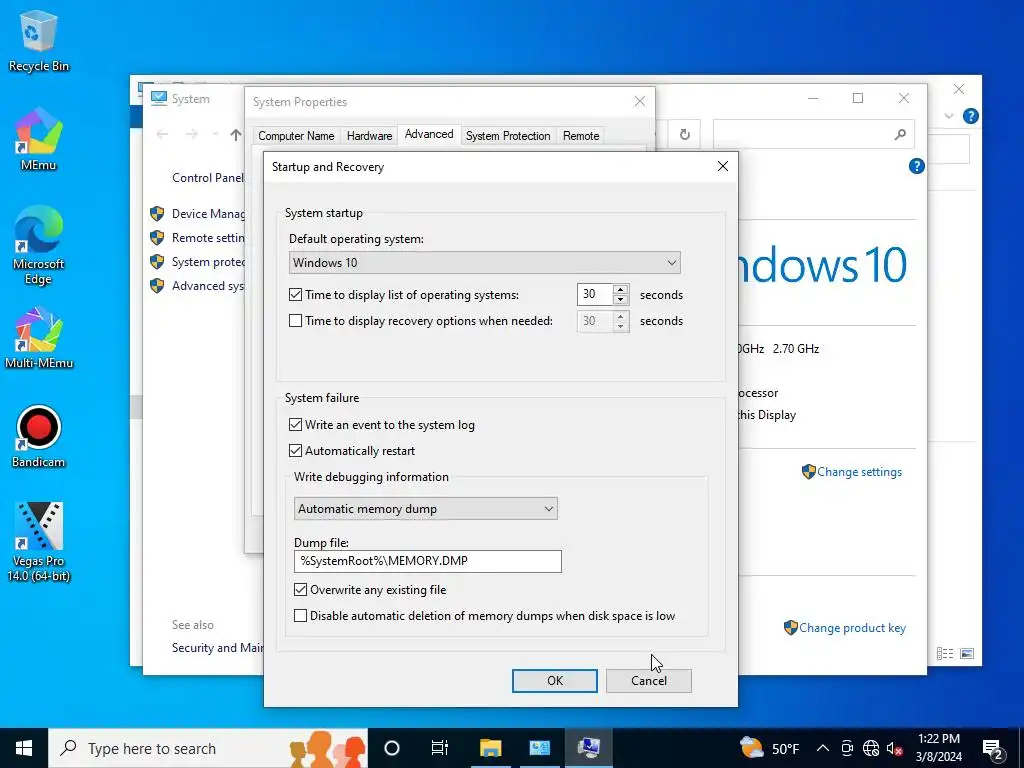Open the Change product key link

click(852, 628)
